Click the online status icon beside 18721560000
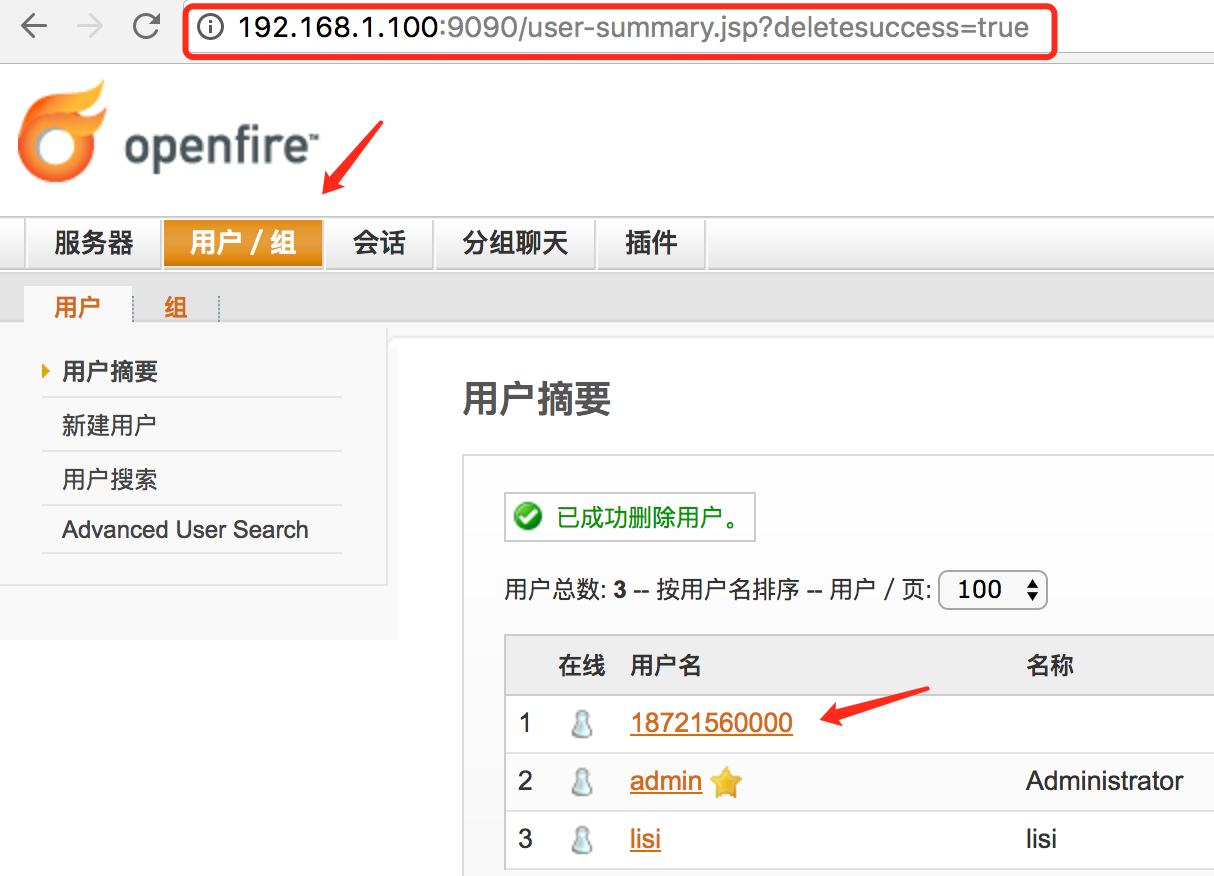The image size is (1214, 876). coord(583,722)
